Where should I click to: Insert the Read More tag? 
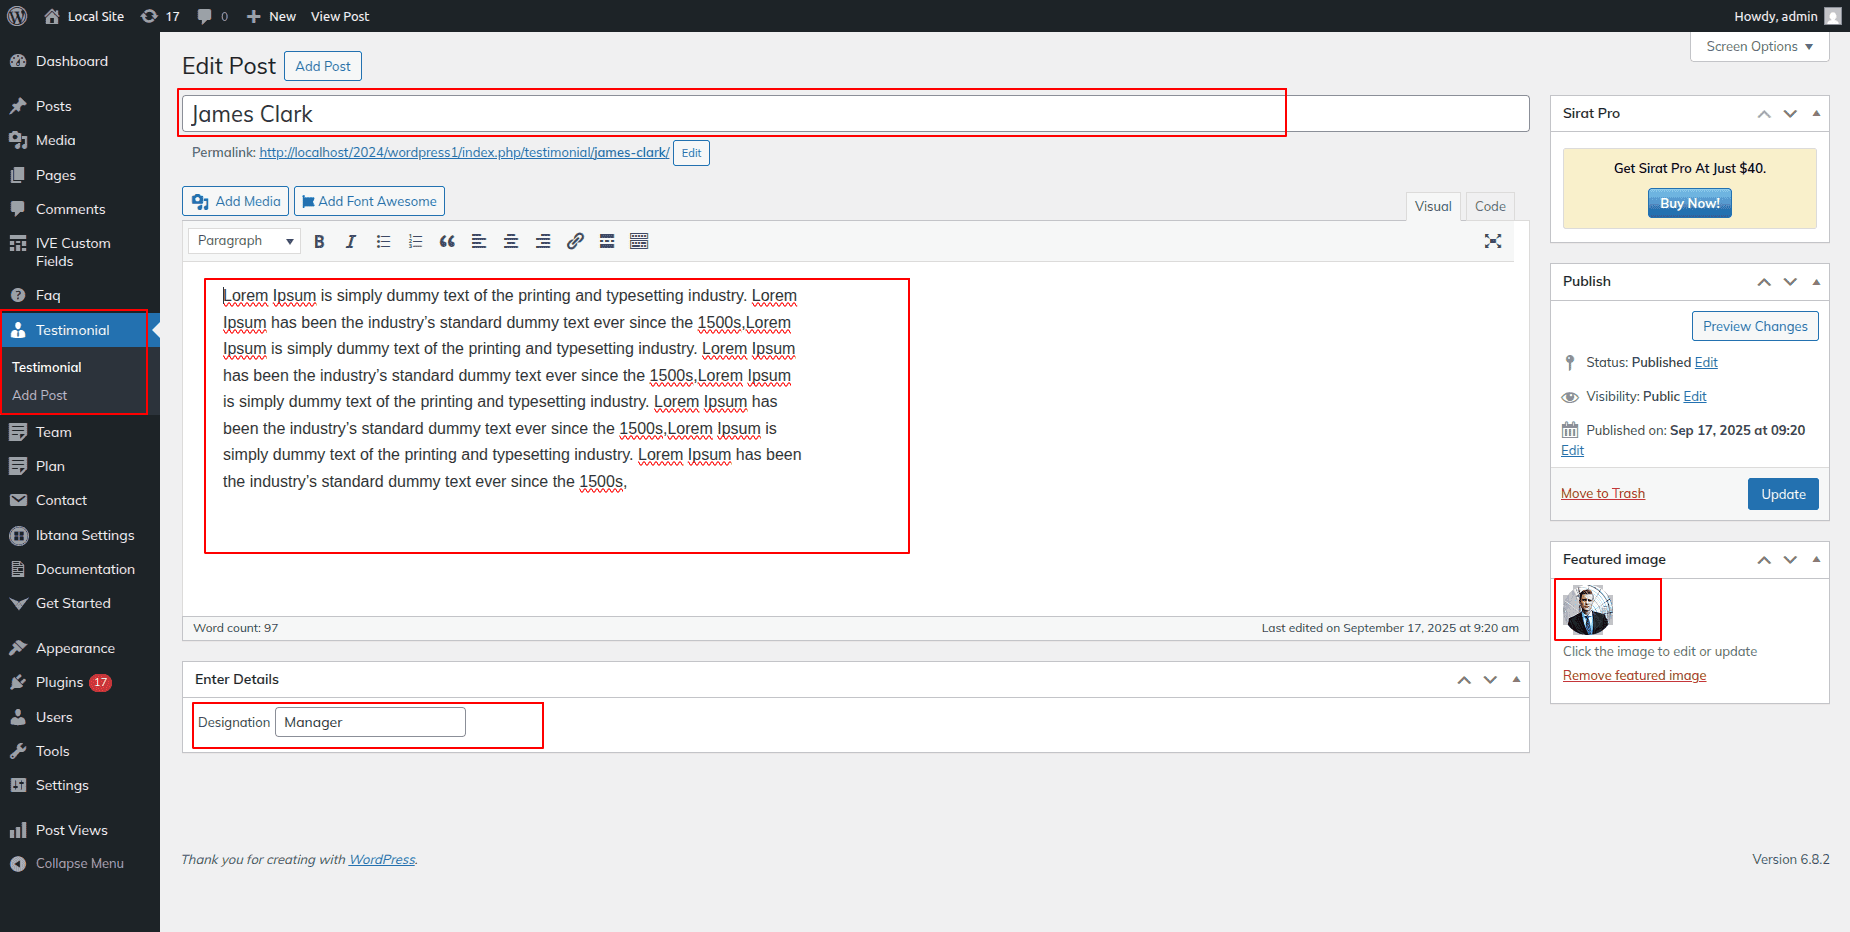pyautogui.click(x=607, y=241)
